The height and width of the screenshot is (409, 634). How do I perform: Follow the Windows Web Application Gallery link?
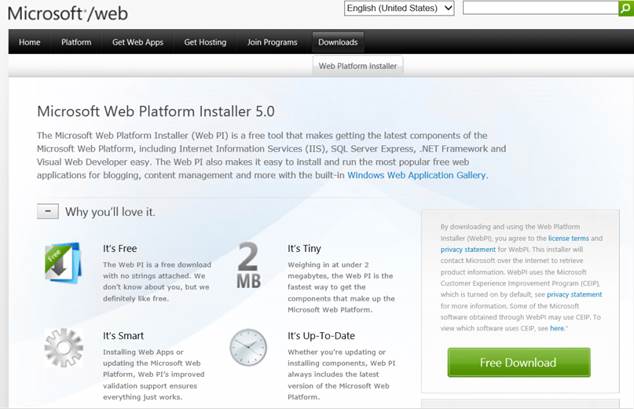416,175
